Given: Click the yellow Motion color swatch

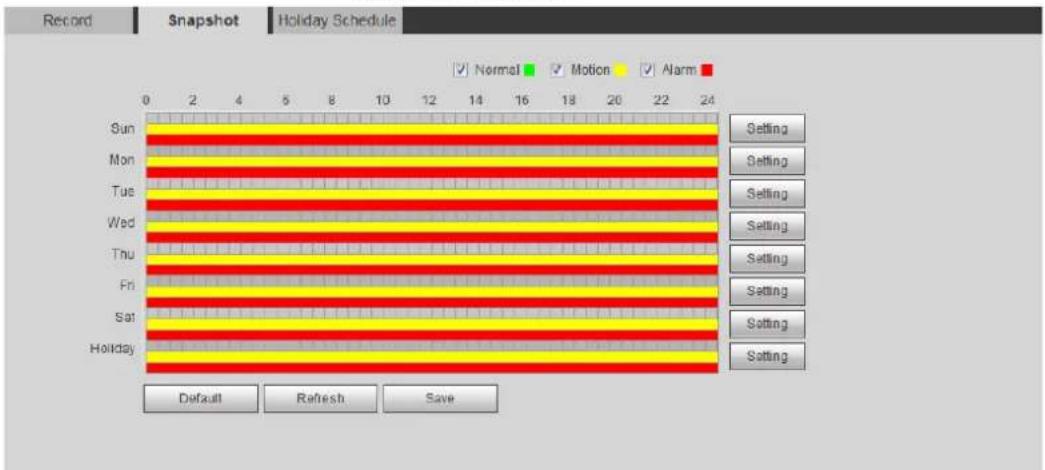Looking at the screenshot, I should tap(620, 70).
